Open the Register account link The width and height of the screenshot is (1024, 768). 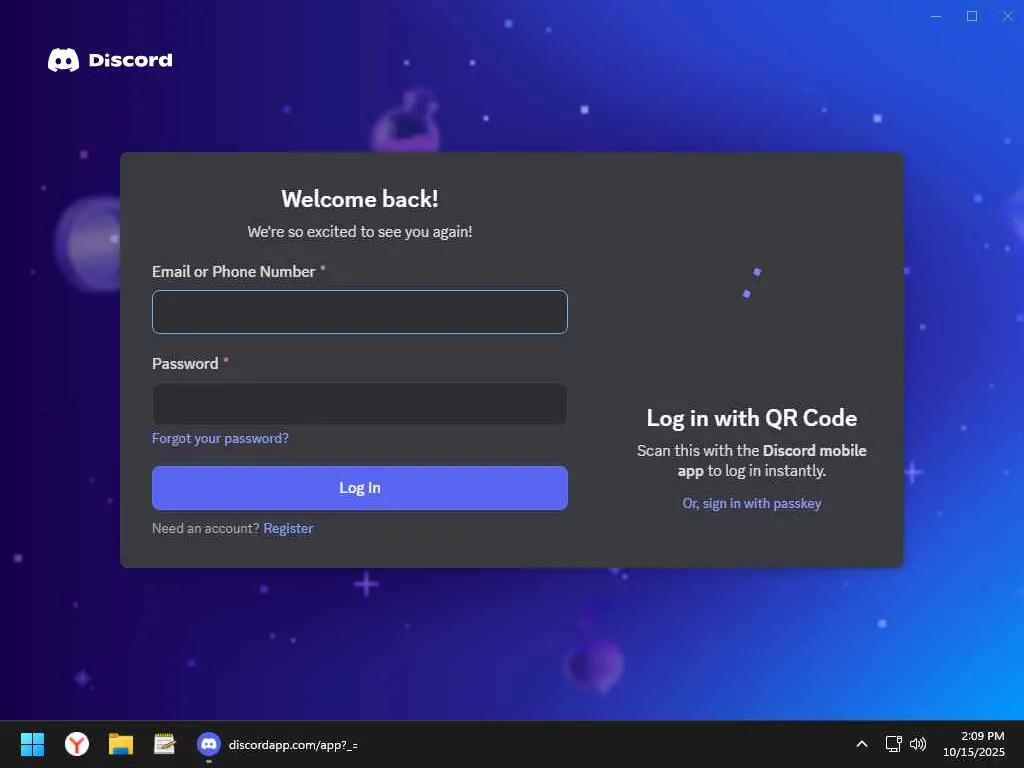coord(288,528)
